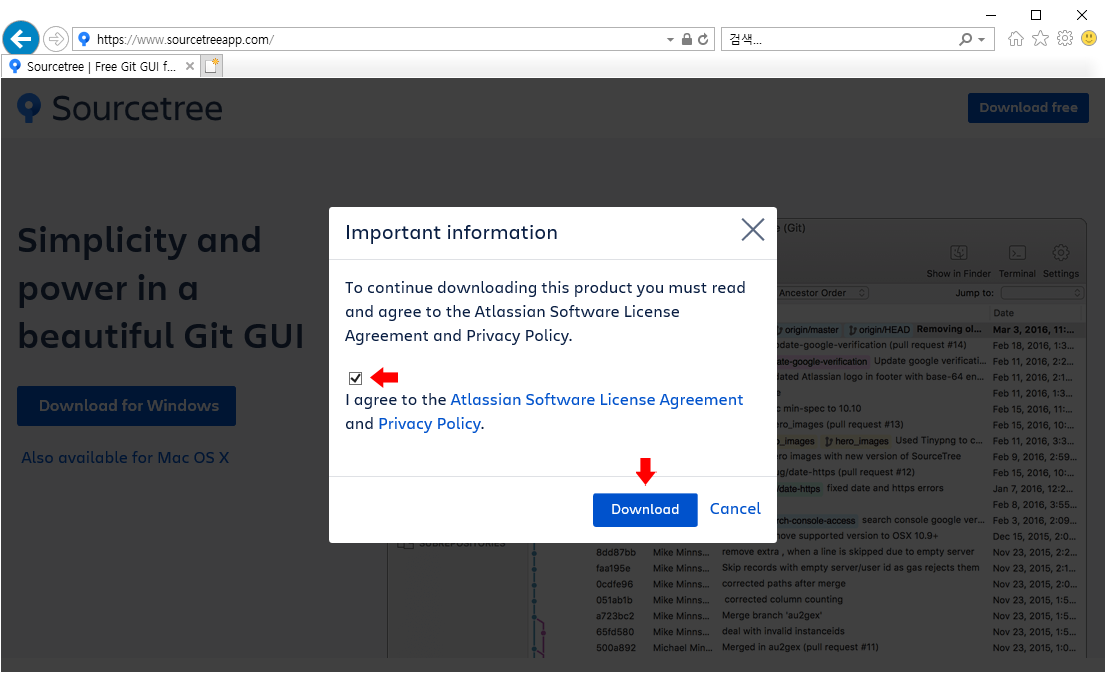Open Also available for Mac OS X link
1106x673 pixels.
tap(125, 457)
